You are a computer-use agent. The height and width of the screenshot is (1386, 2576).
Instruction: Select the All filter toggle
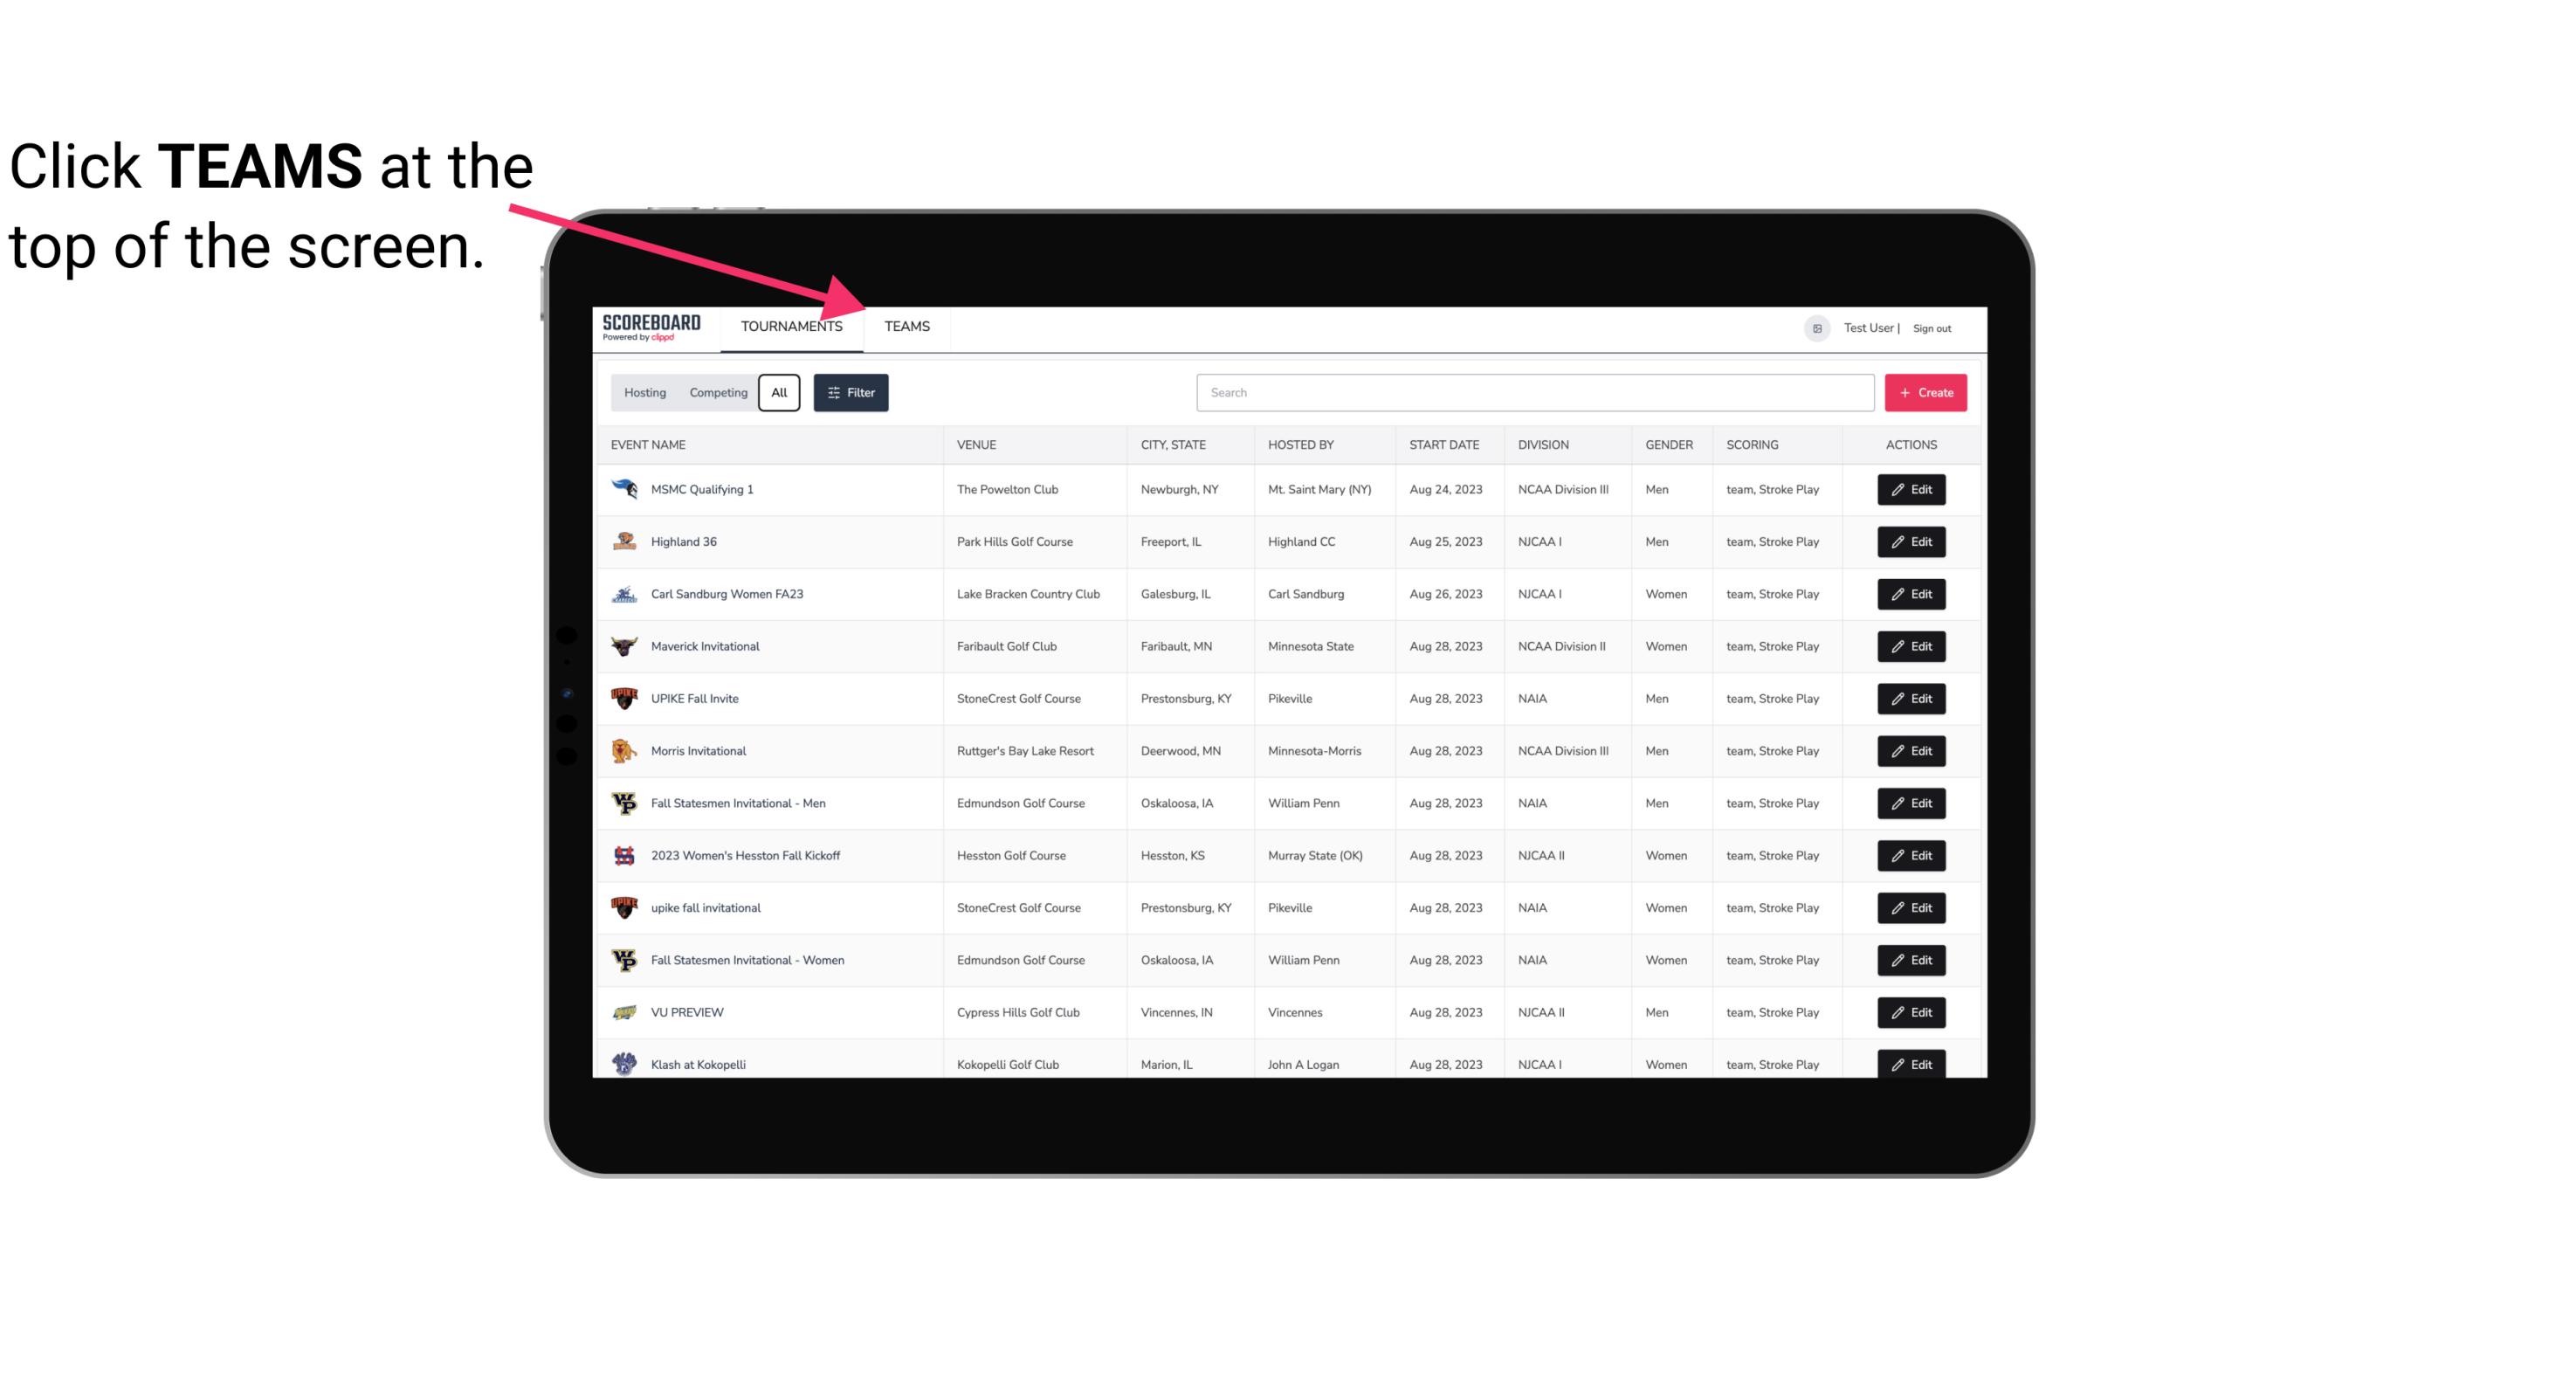coord(778,391)
